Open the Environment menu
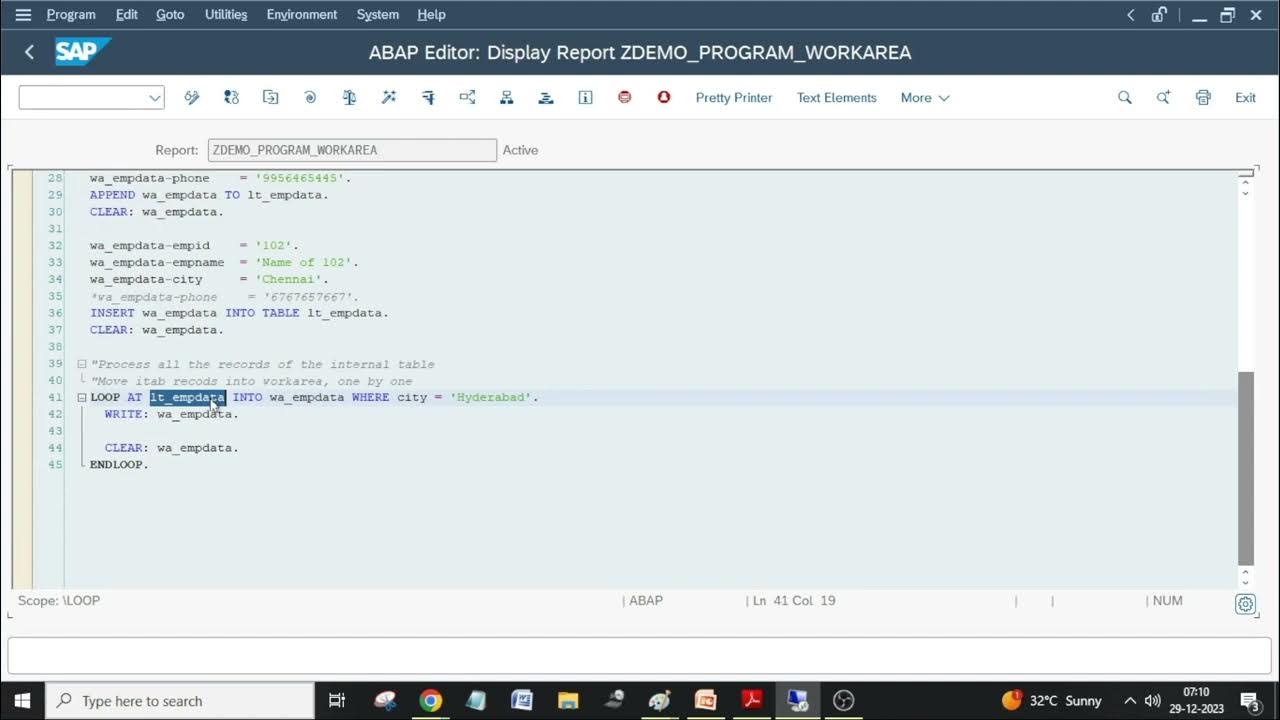The width and height of the screenshot is (1280, 720). point(302,15)
